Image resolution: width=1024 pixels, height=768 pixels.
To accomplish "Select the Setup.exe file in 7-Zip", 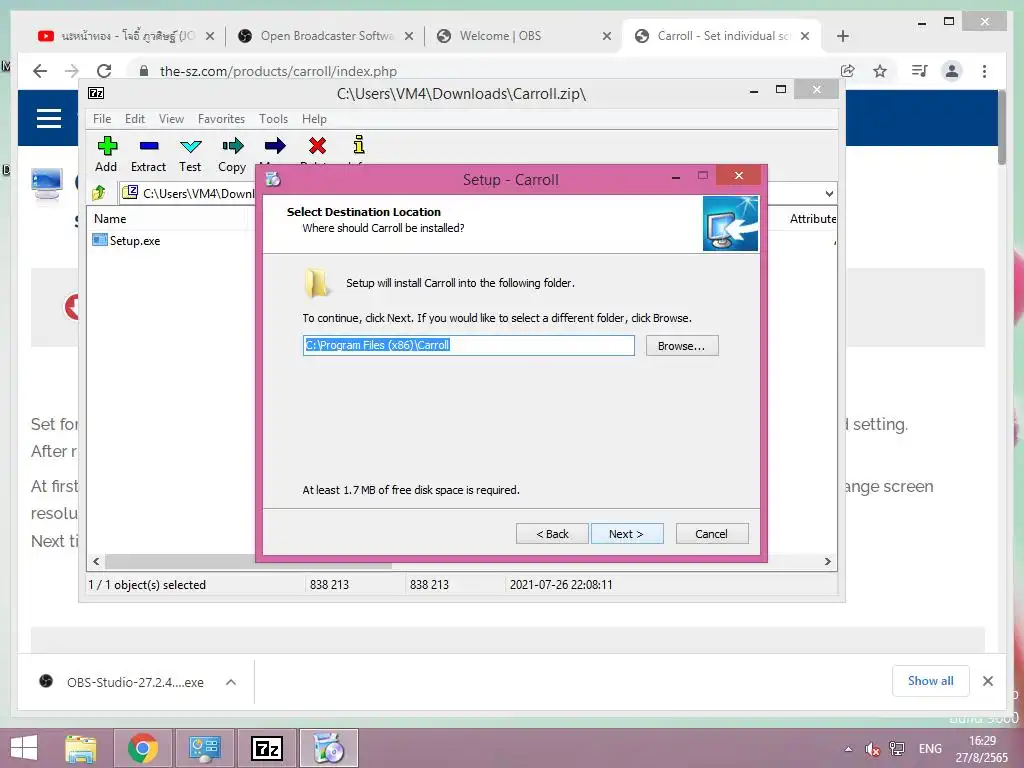I will tap(127, 240).
